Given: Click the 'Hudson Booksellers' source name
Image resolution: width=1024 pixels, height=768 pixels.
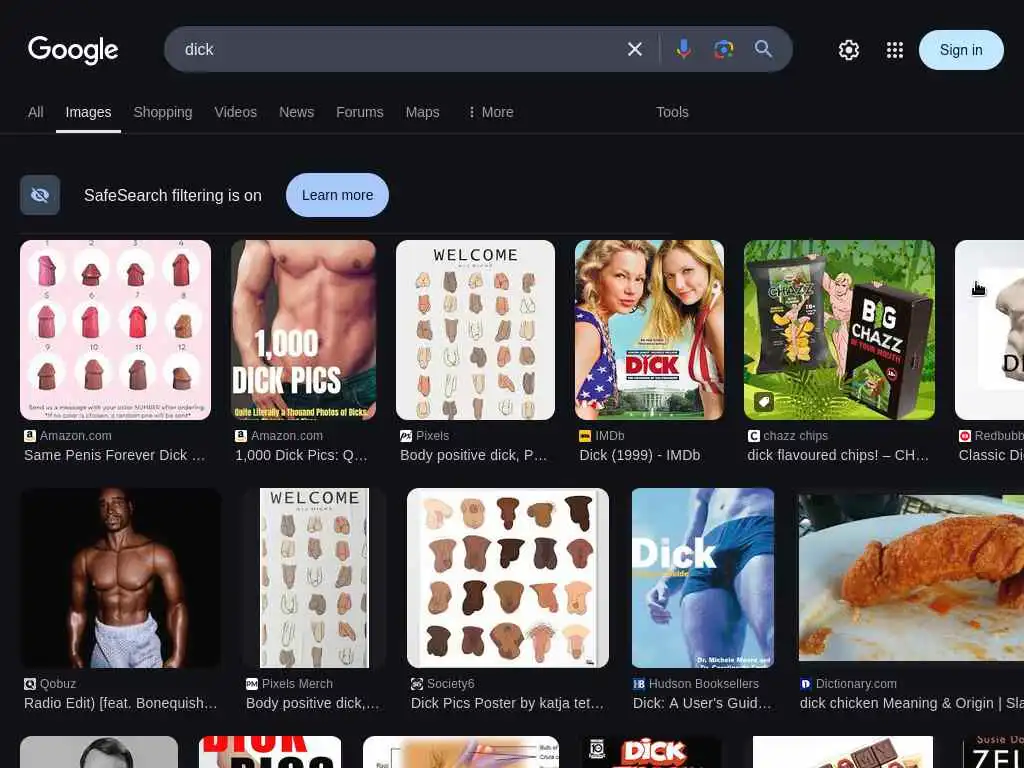Looking at the screenshot, I should coord(704,684).
